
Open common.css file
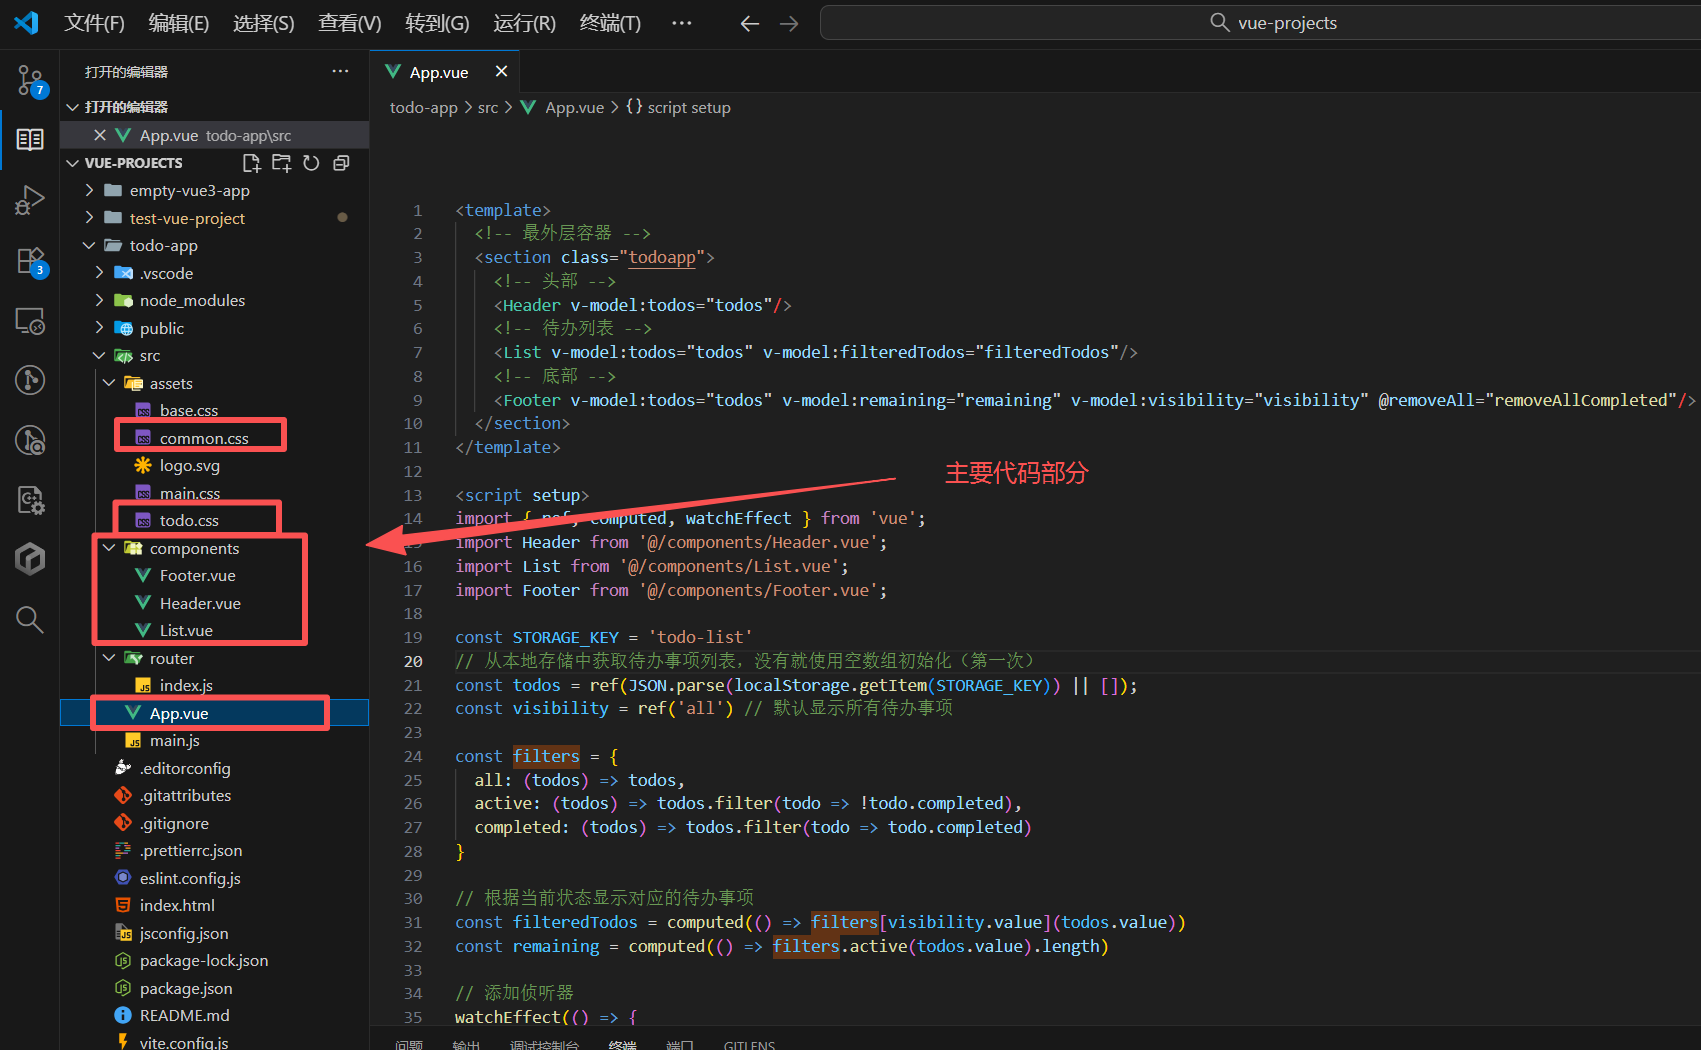pyautogui.click(x=204, y=438)
